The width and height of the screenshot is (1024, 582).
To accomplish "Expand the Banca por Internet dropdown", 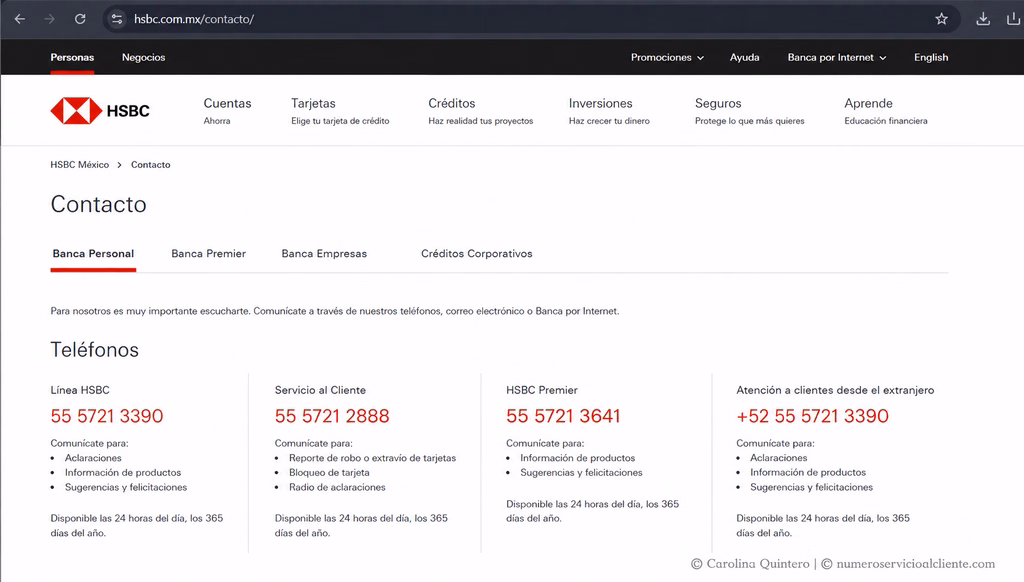I will (837, 57).
